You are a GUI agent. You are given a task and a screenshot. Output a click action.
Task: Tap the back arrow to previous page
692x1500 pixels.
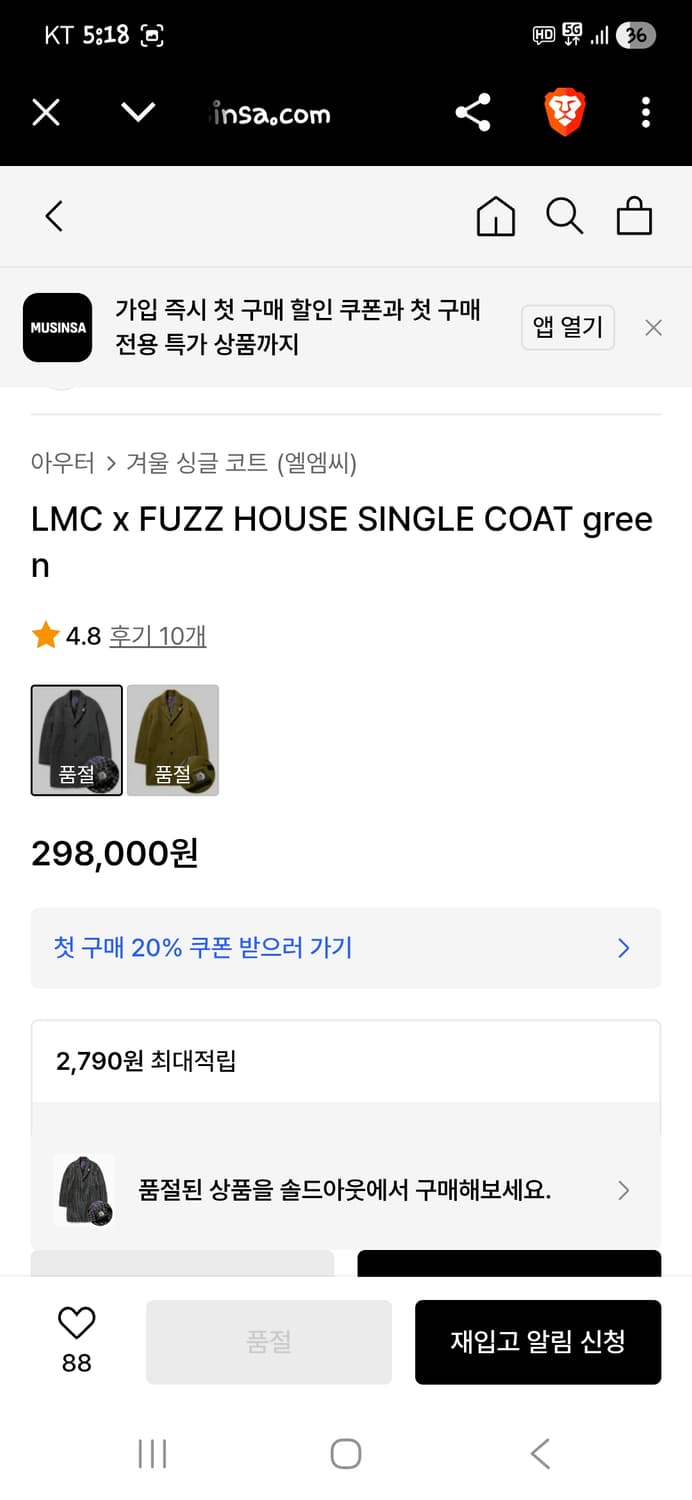[54, 215]
